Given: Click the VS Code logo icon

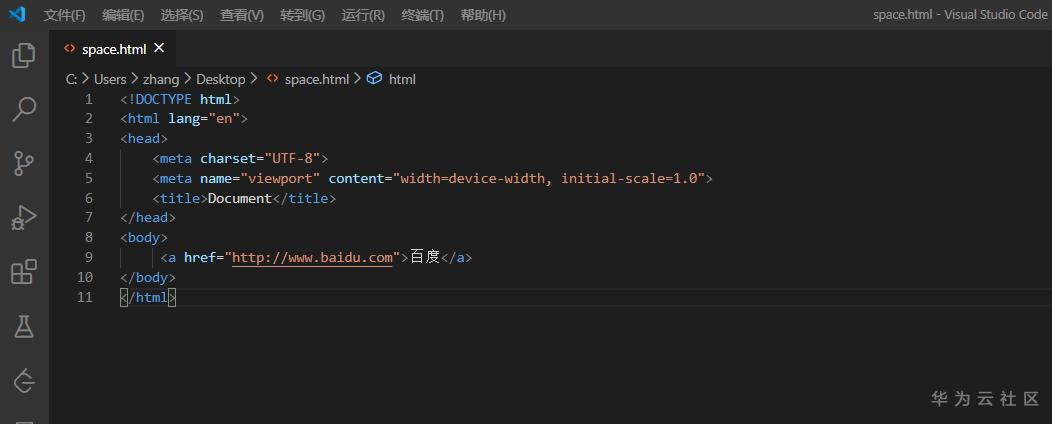Looking at the screenshot, I should pyautogui.click(x=17, y=15).
